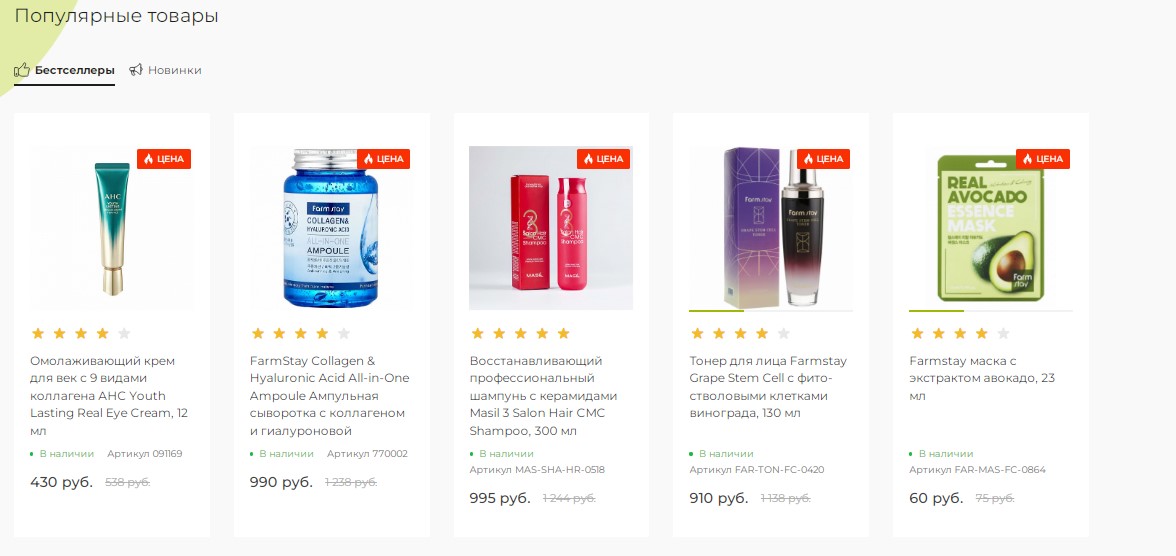Open the AHC Youth Lasting eye cream image

pos(111,228)
